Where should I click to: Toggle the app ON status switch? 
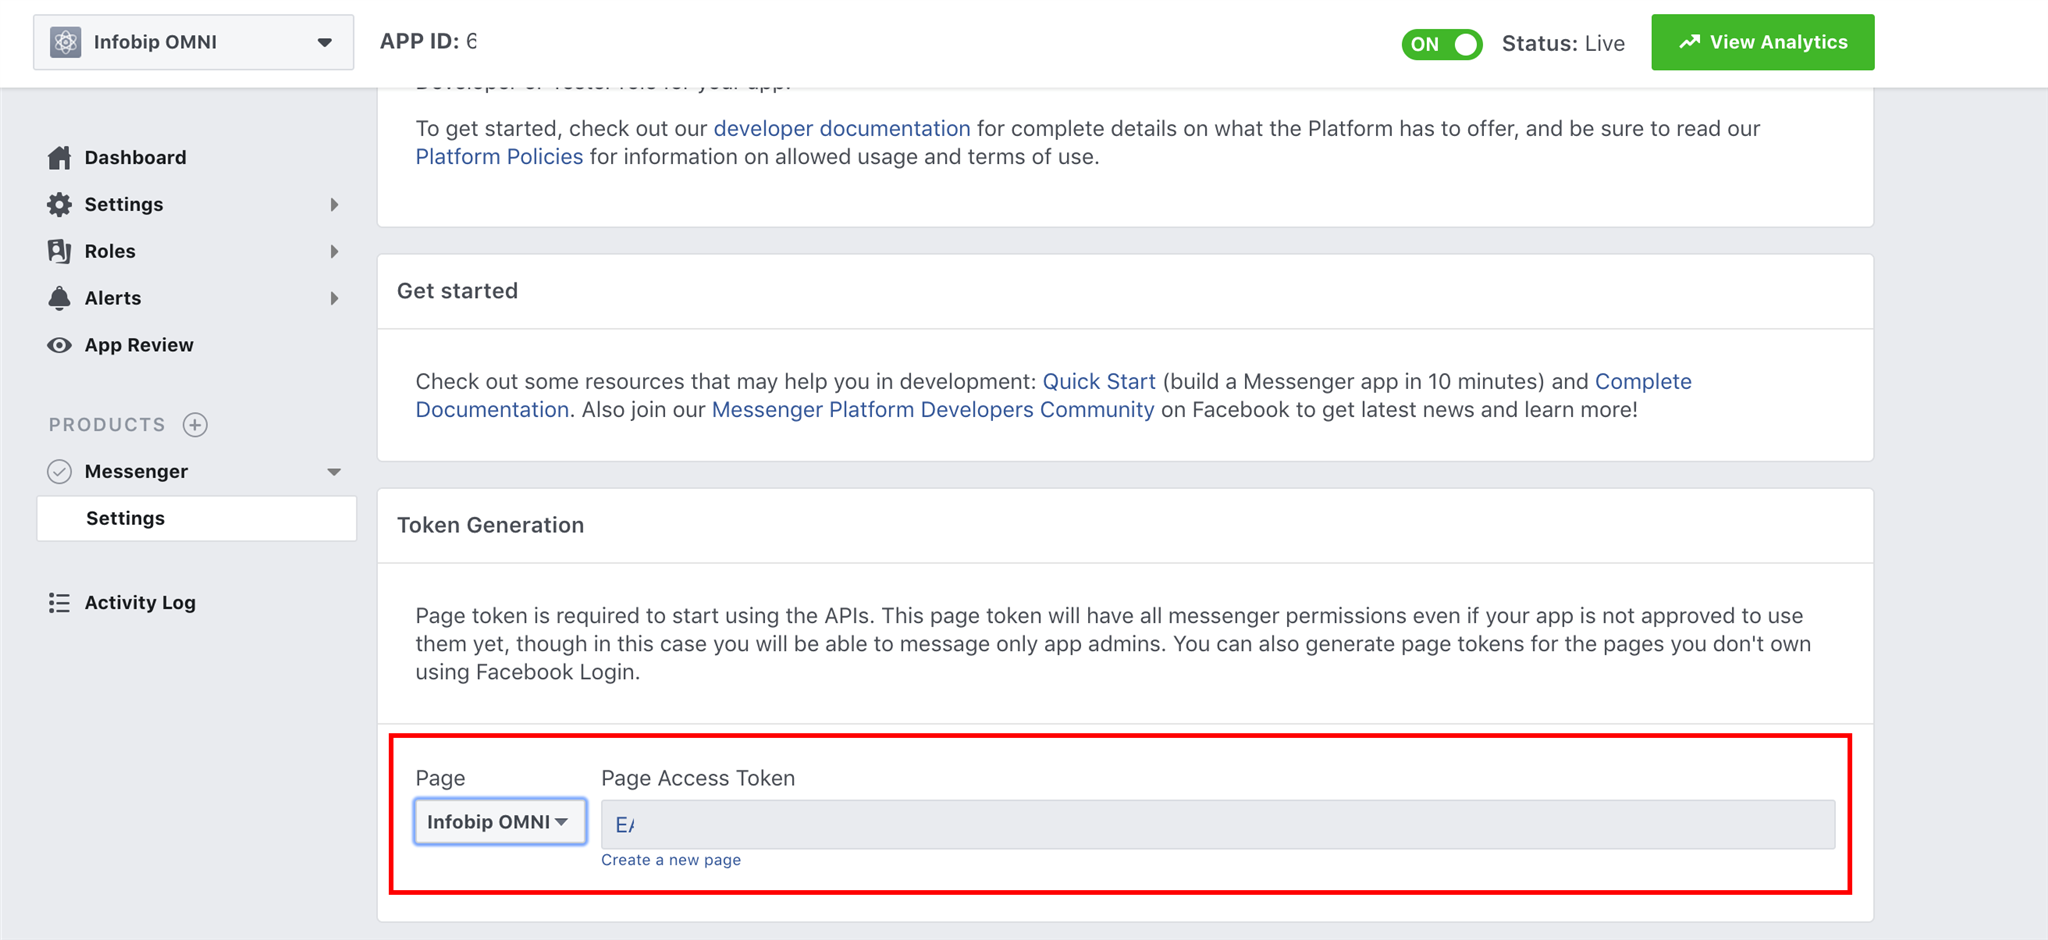click(1441, 44)
